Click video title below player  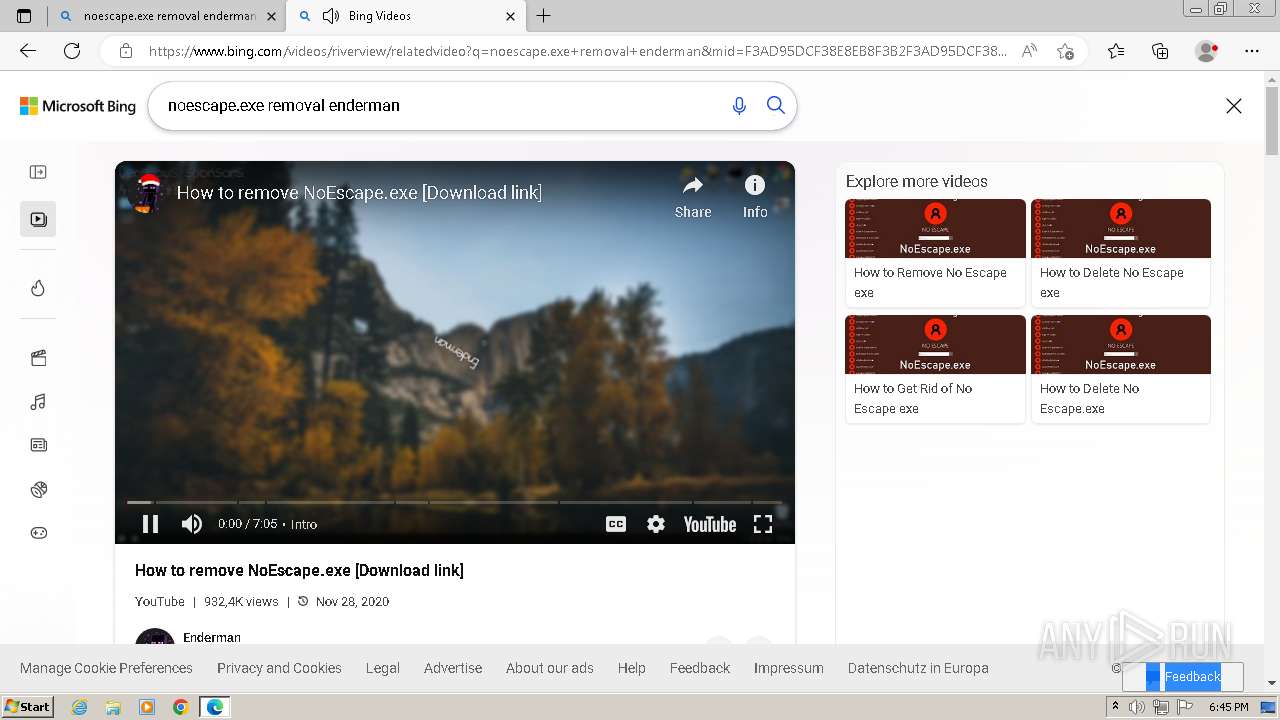point(299,570)
